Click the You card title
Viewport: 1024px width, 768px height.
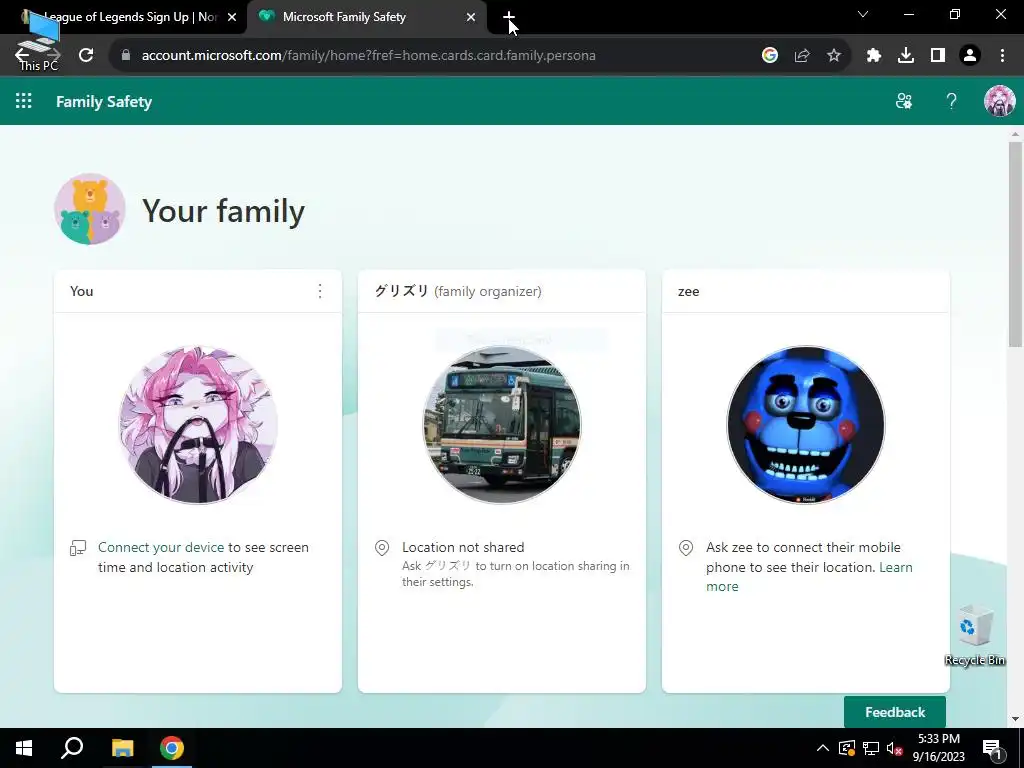click(x=82, y=291)
